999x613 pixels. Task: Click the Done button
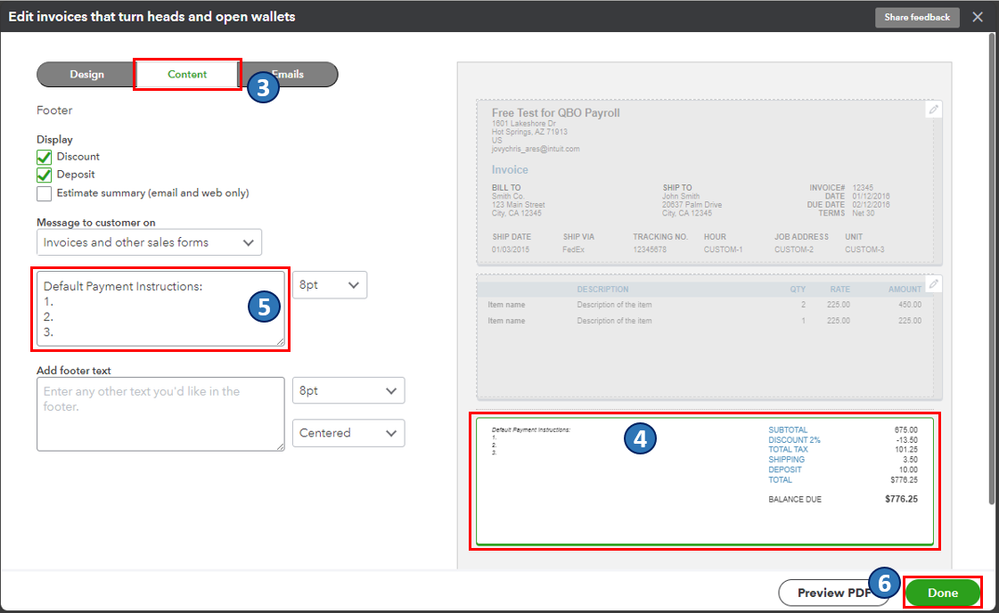coord(942,593)
